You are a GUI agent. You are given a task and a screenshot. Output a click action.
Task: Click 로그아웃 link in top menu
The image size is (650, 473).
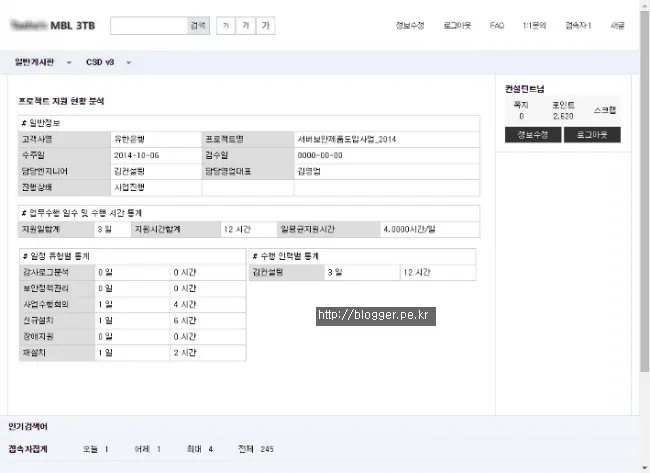tap(457, 26)
